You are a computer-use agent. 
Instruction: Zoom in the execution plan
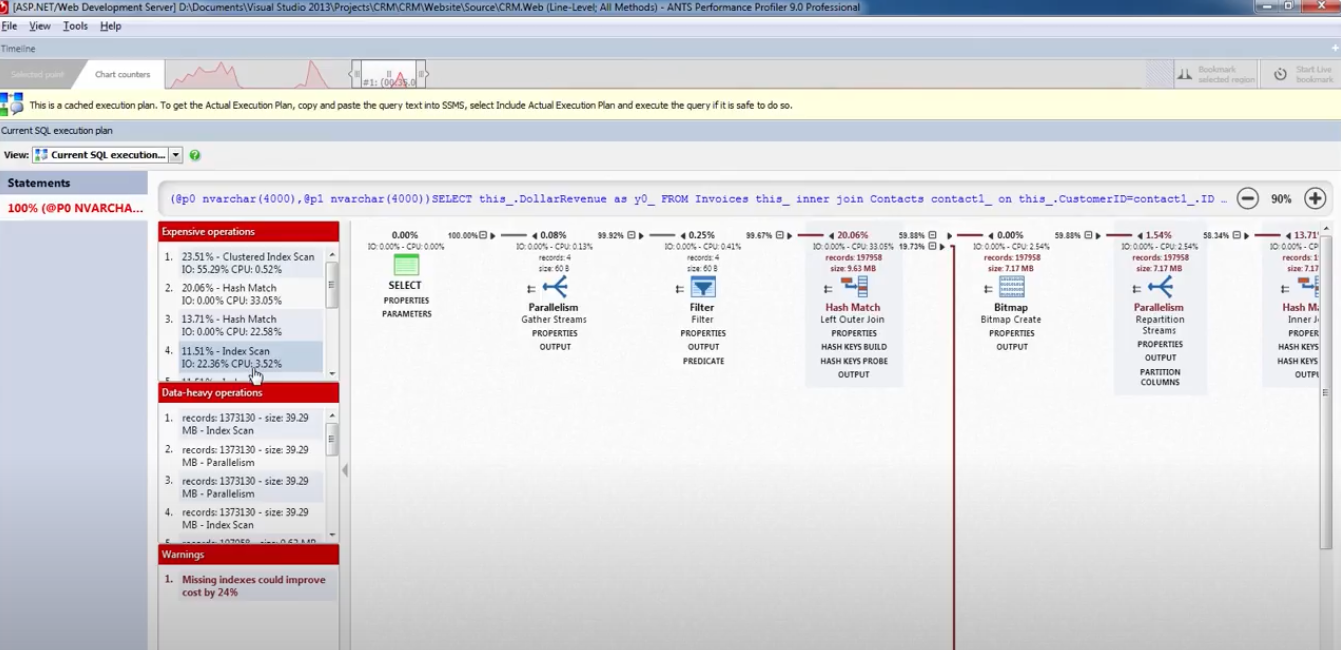(x=1315, y=198)
